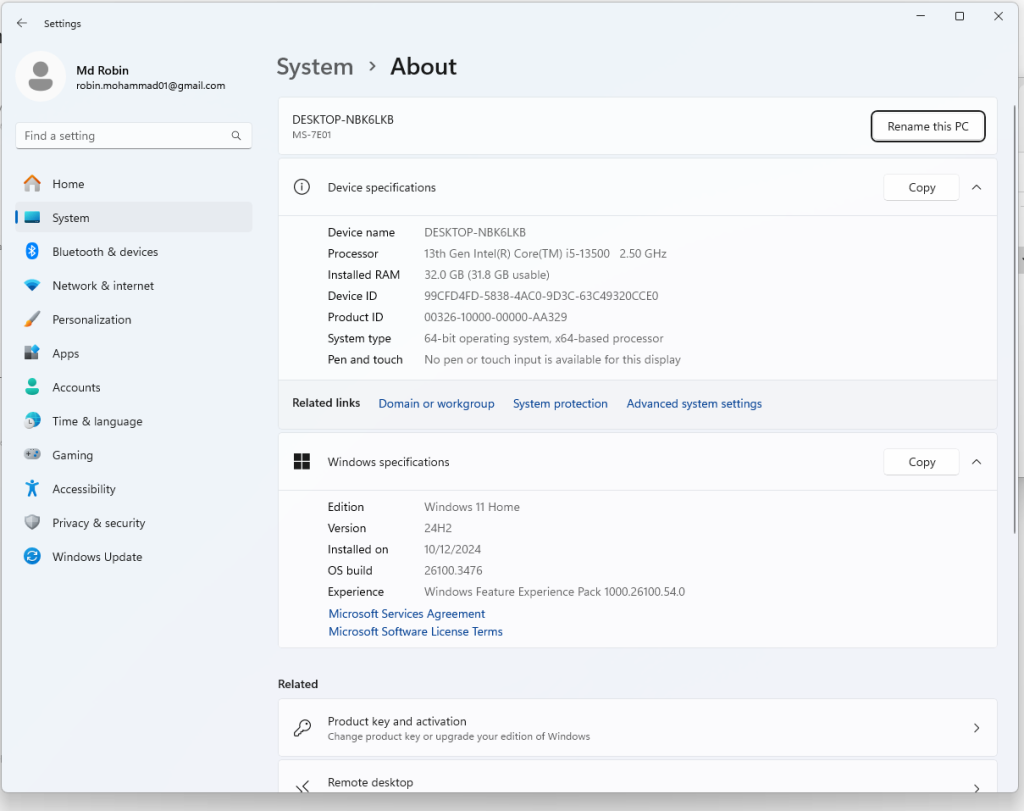Click the Device specifications info icon
Screen dimensions: 1024x811
click(x=302, y=187)
